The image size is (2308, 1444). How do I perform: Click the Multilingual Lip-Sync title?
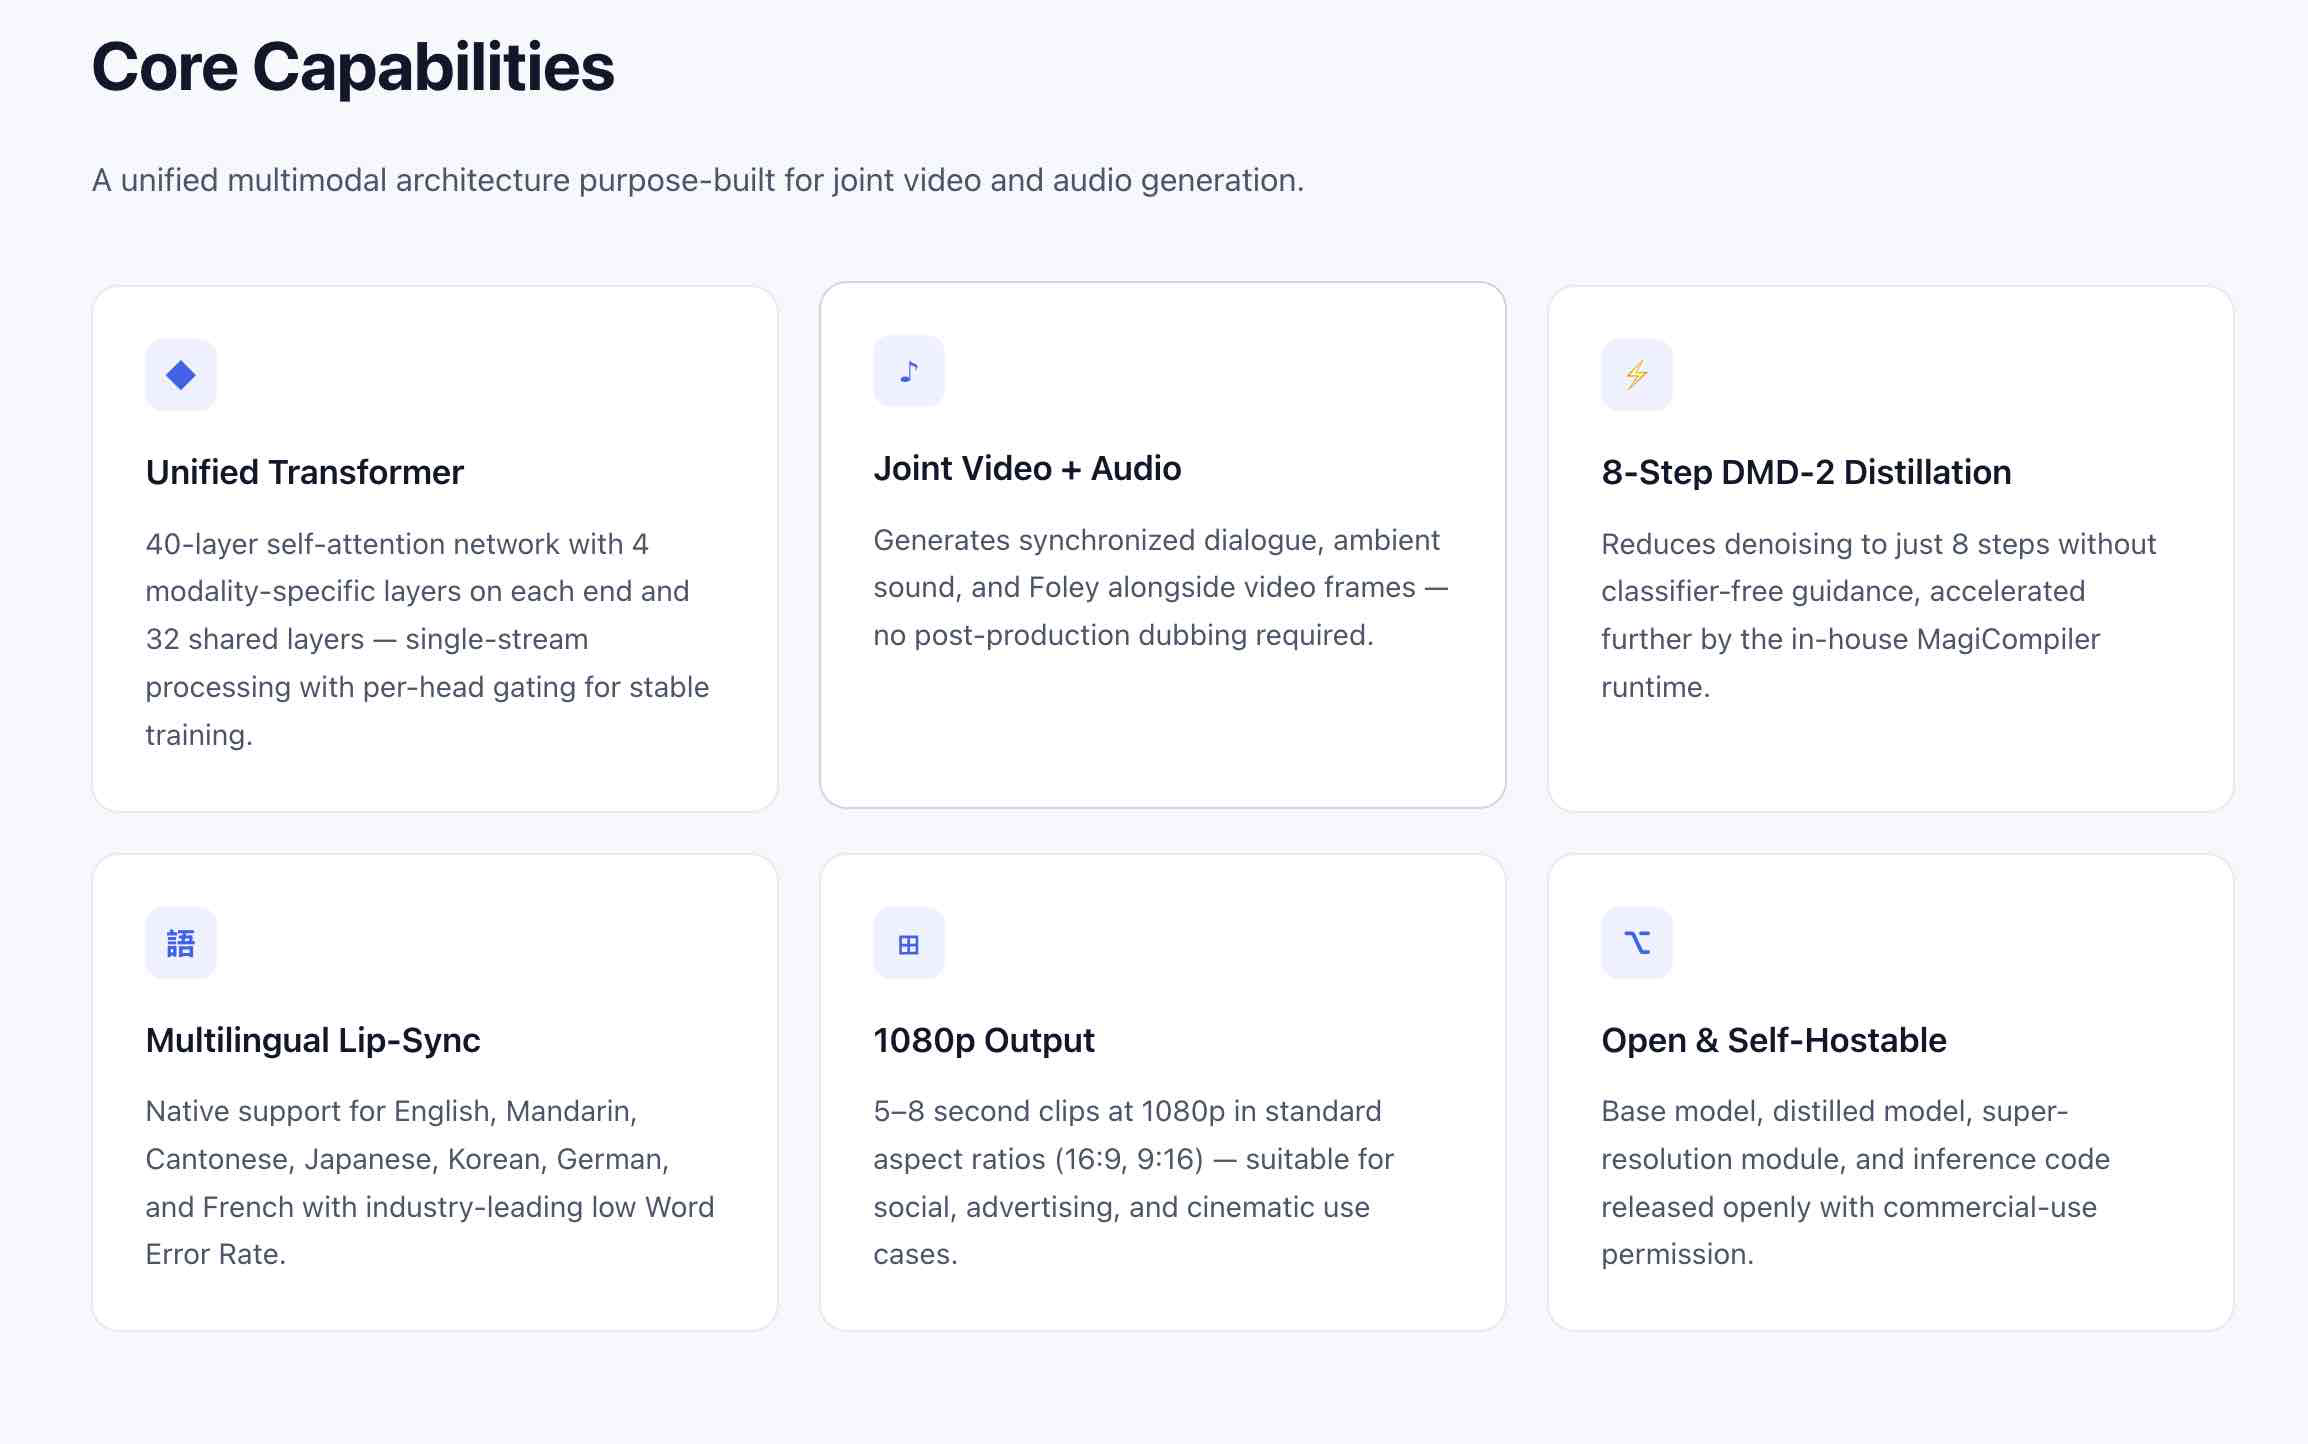312,1040
